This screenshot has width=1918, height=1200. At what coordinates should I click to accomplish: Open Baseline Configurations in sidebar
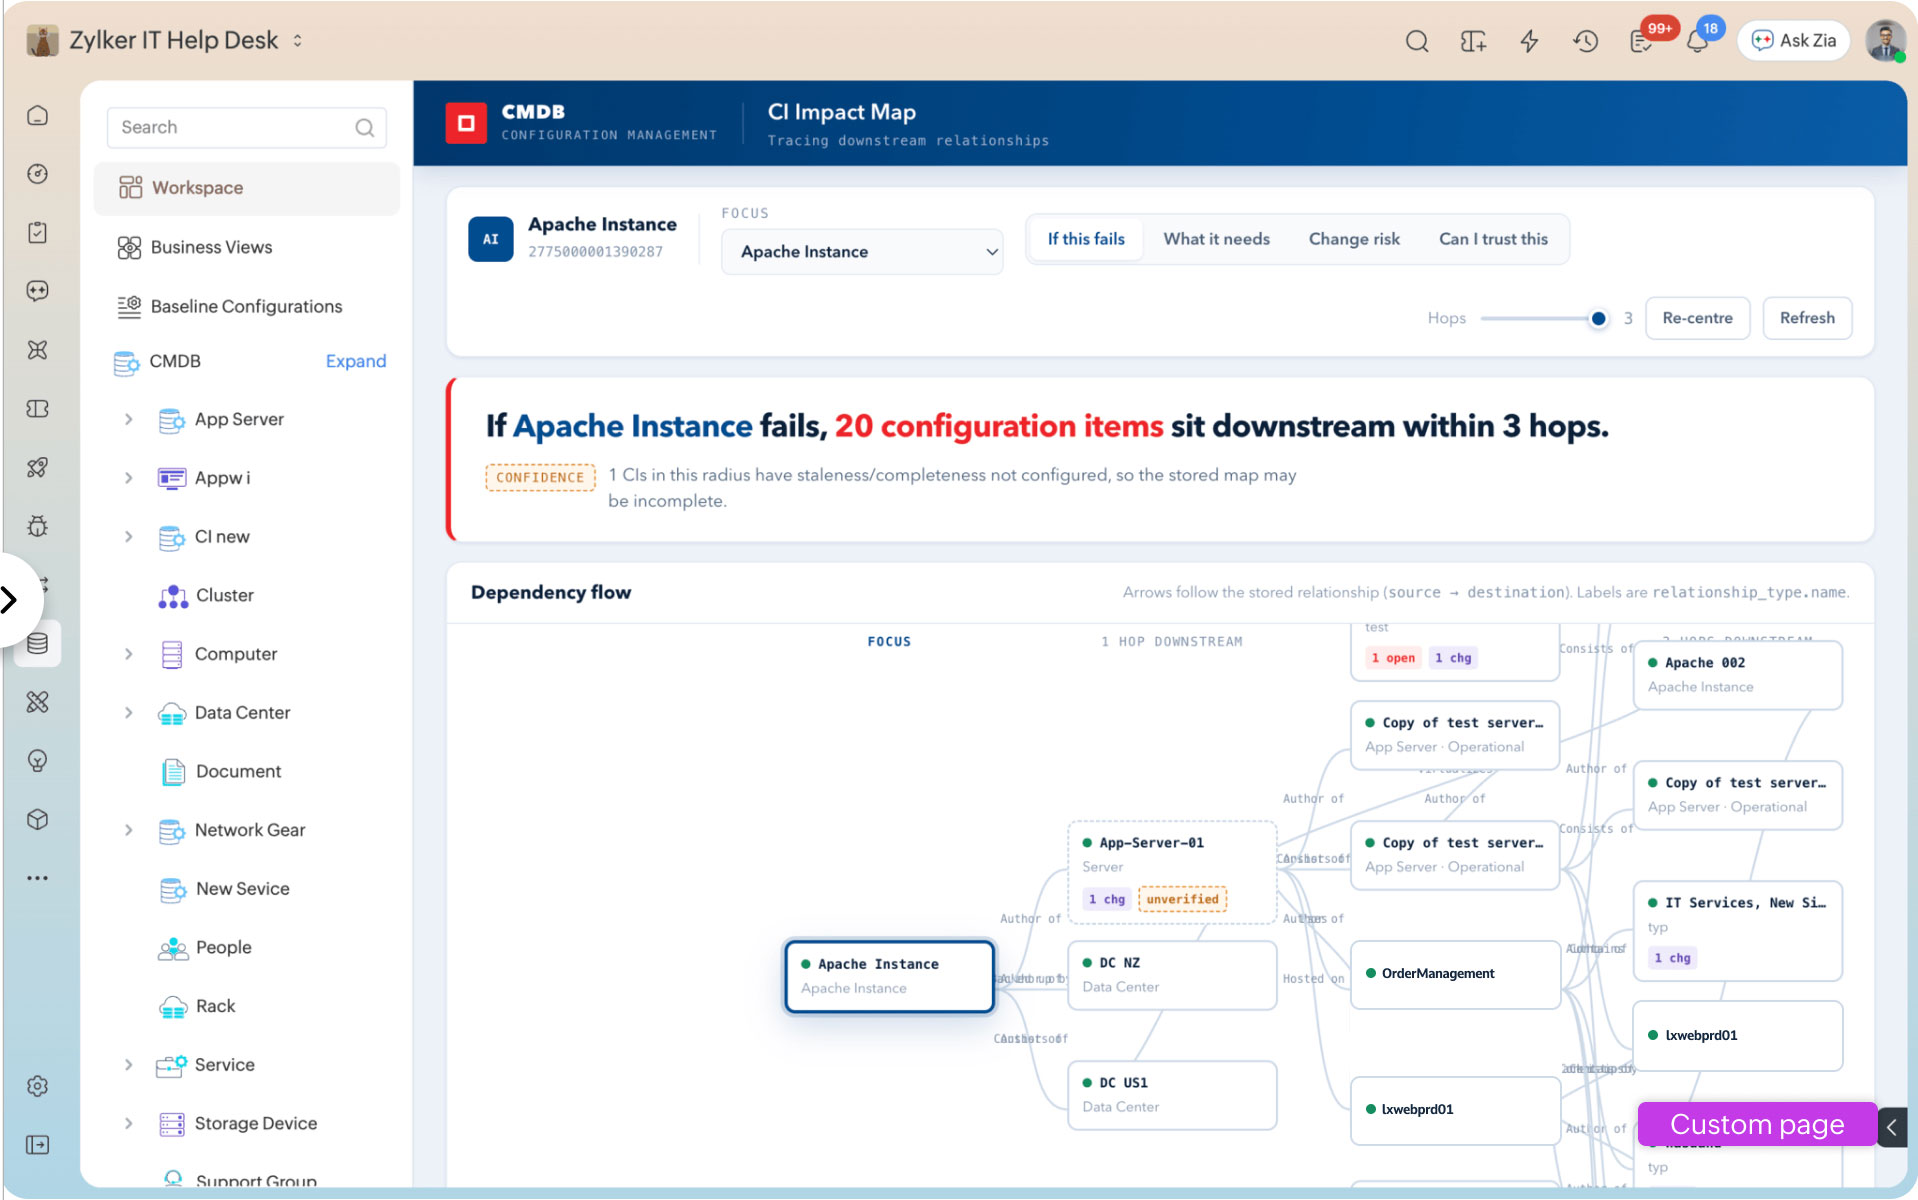click(246, 306)
